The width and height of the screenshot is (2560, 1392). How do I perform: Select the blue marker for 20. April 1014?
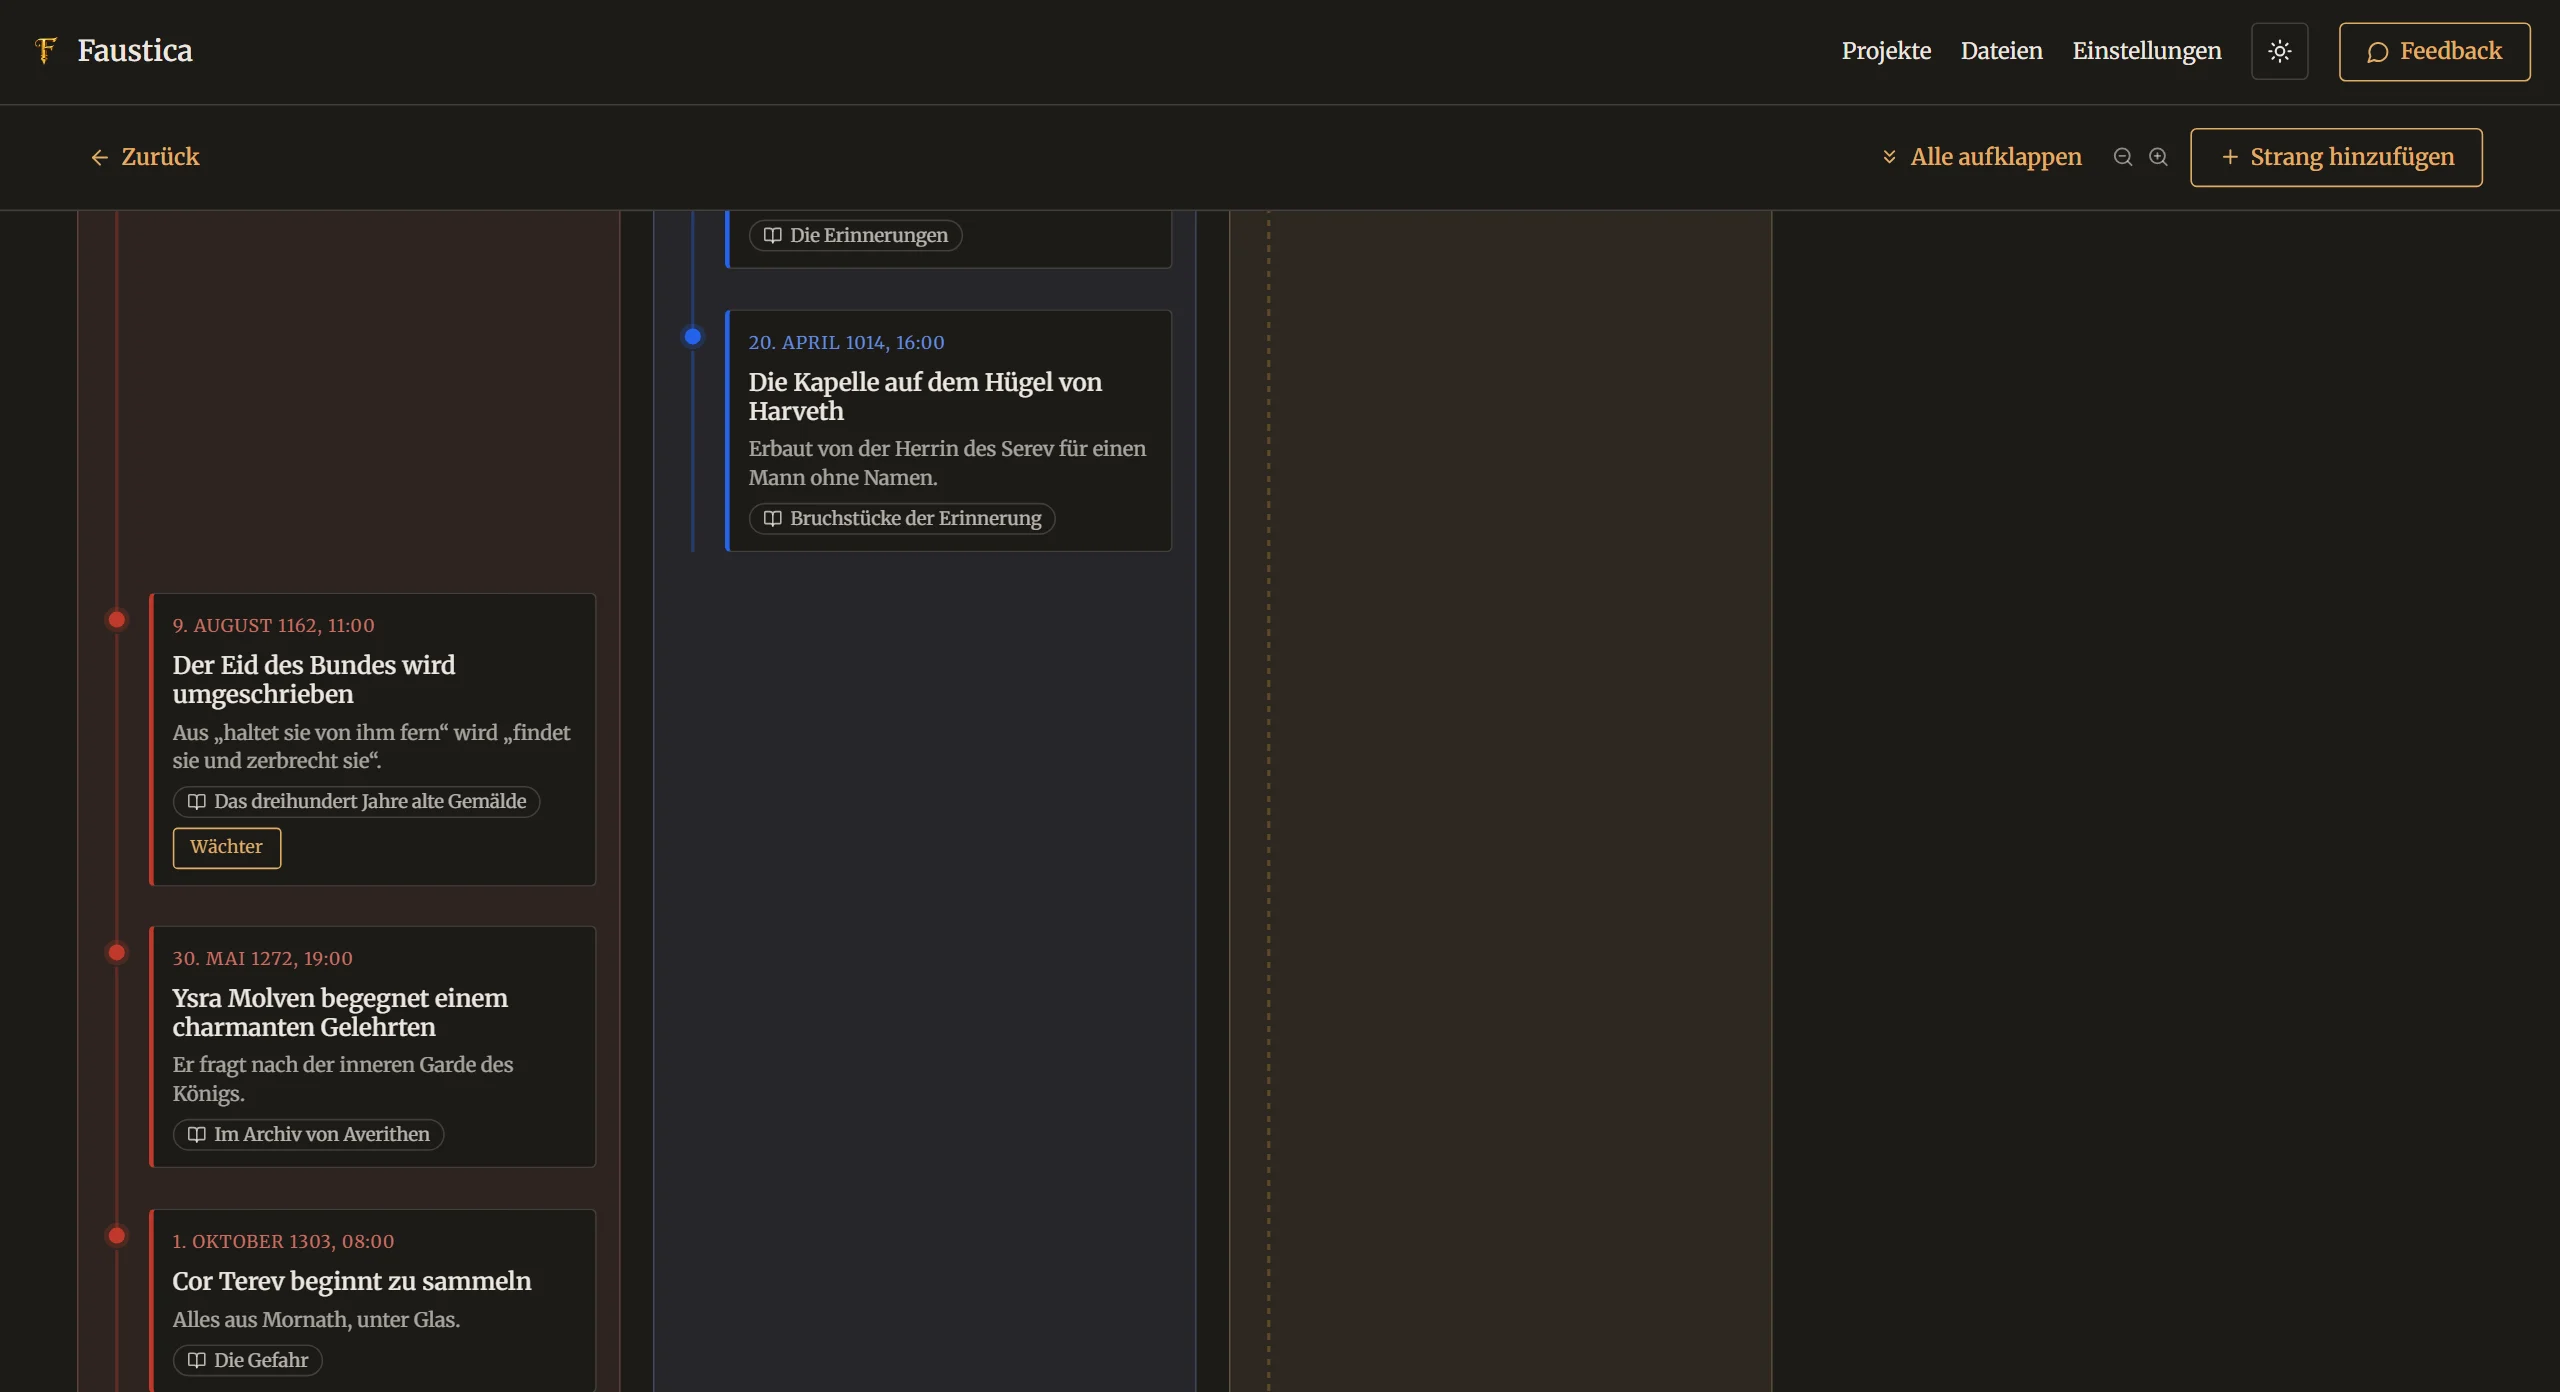pos(692,336)
